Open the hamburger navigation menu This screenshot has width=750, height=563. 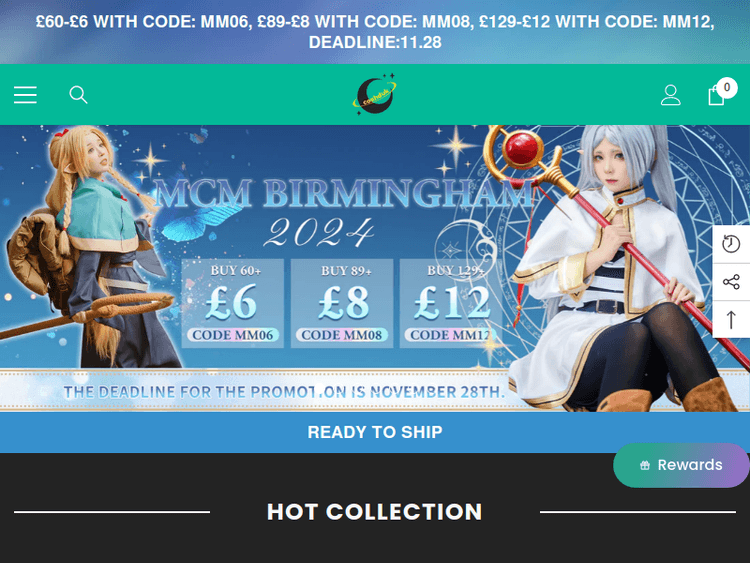25,95
